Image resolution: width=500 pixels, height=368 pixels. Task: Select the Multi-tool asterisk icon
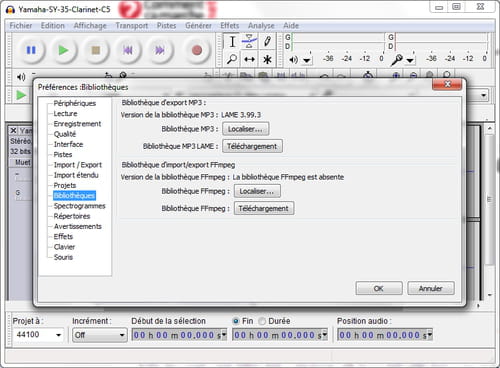267,59
